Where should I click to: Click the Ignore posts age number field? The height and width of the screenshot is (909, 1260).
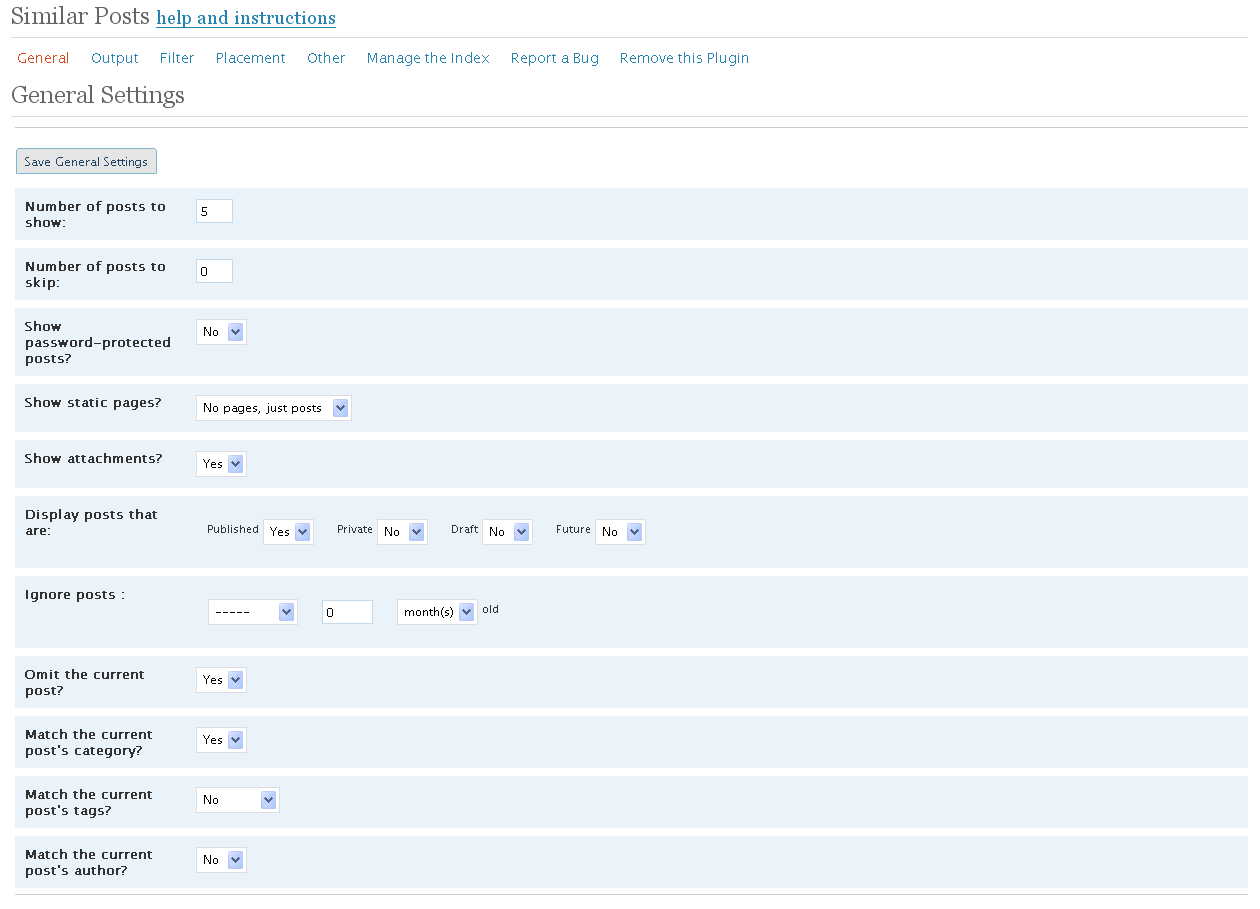point(347,612)
